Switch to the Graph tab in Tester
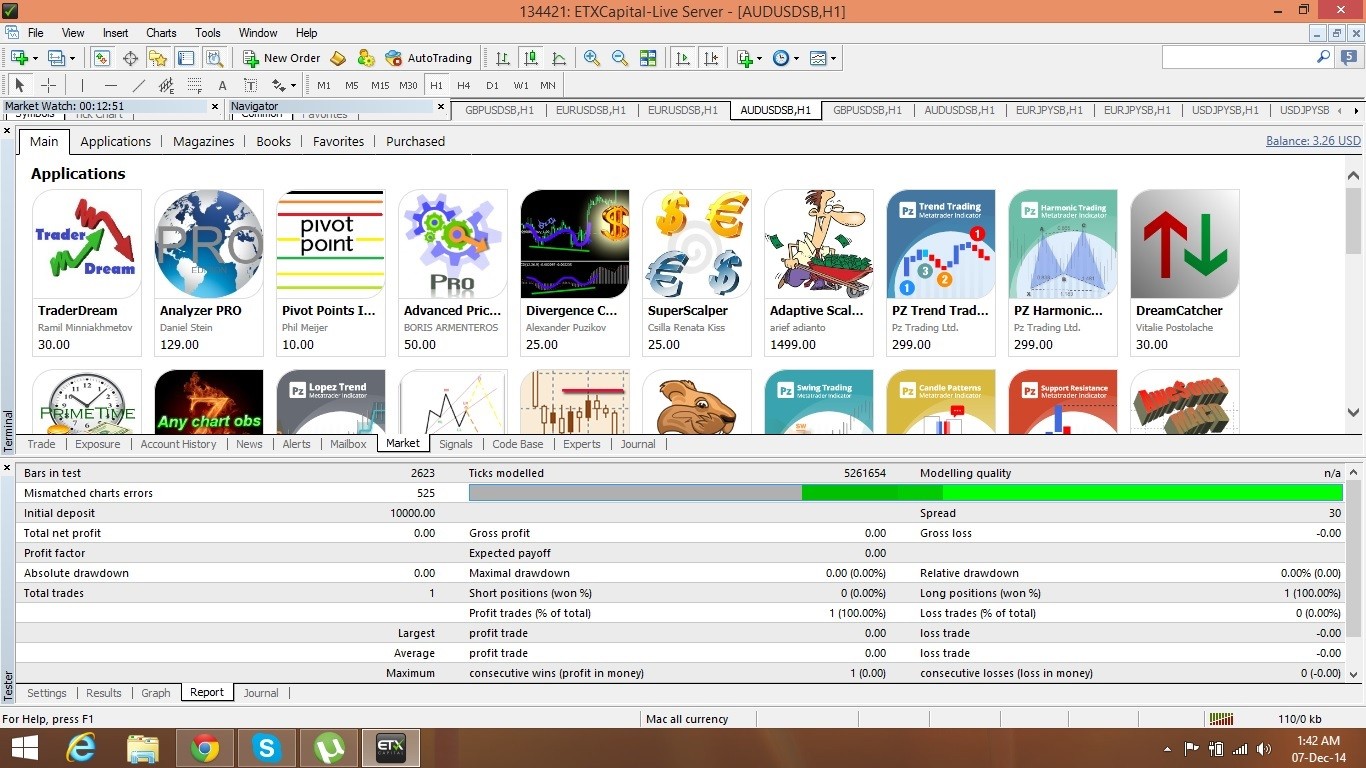This screenshot has height=768, width=1366. [x=156, y=693]
